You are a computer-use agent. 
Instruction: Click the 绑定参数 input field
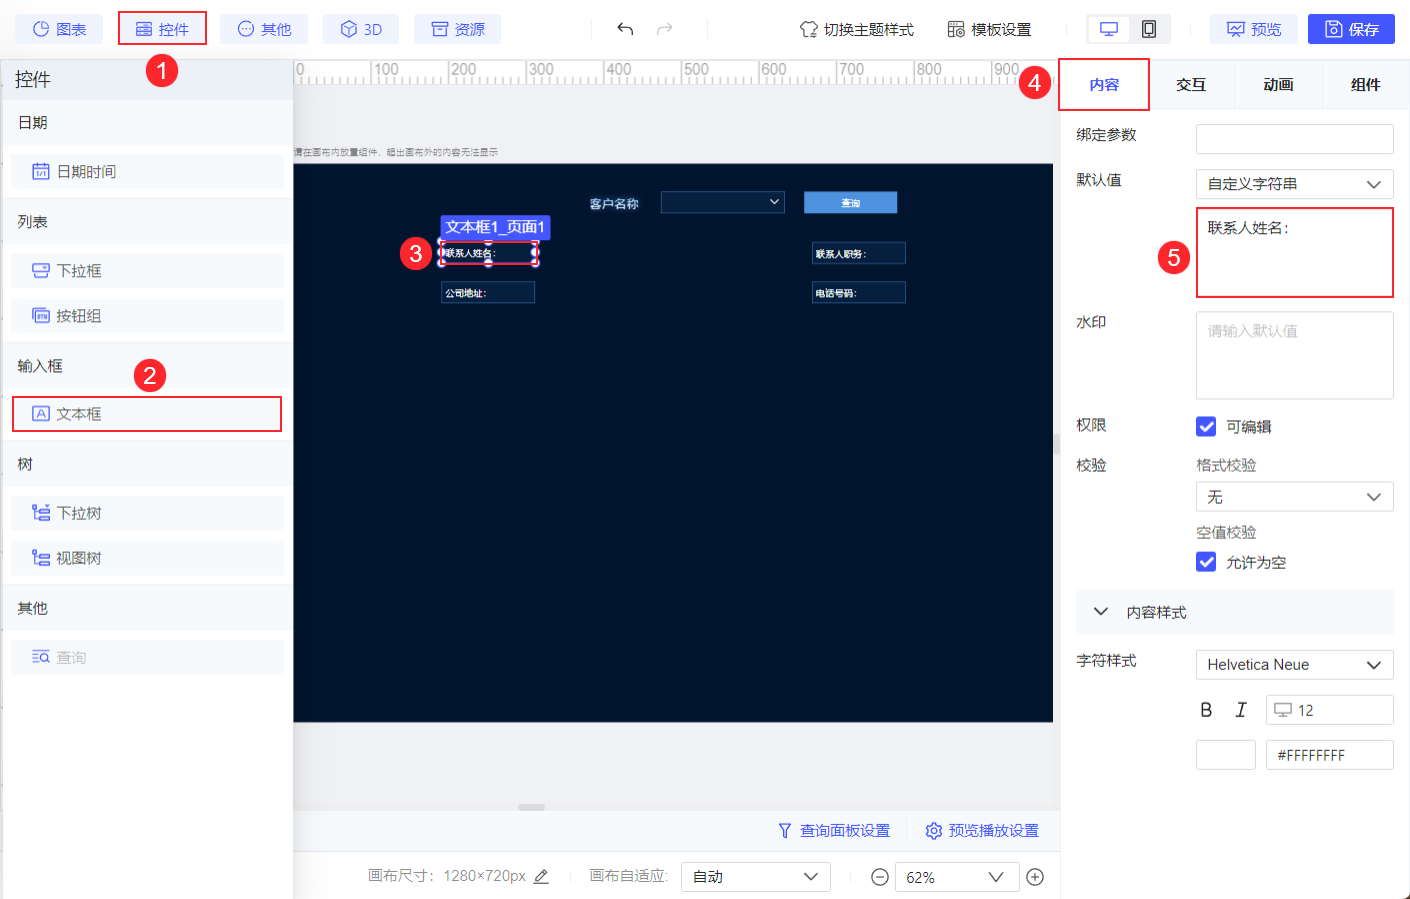[1294, 139]
